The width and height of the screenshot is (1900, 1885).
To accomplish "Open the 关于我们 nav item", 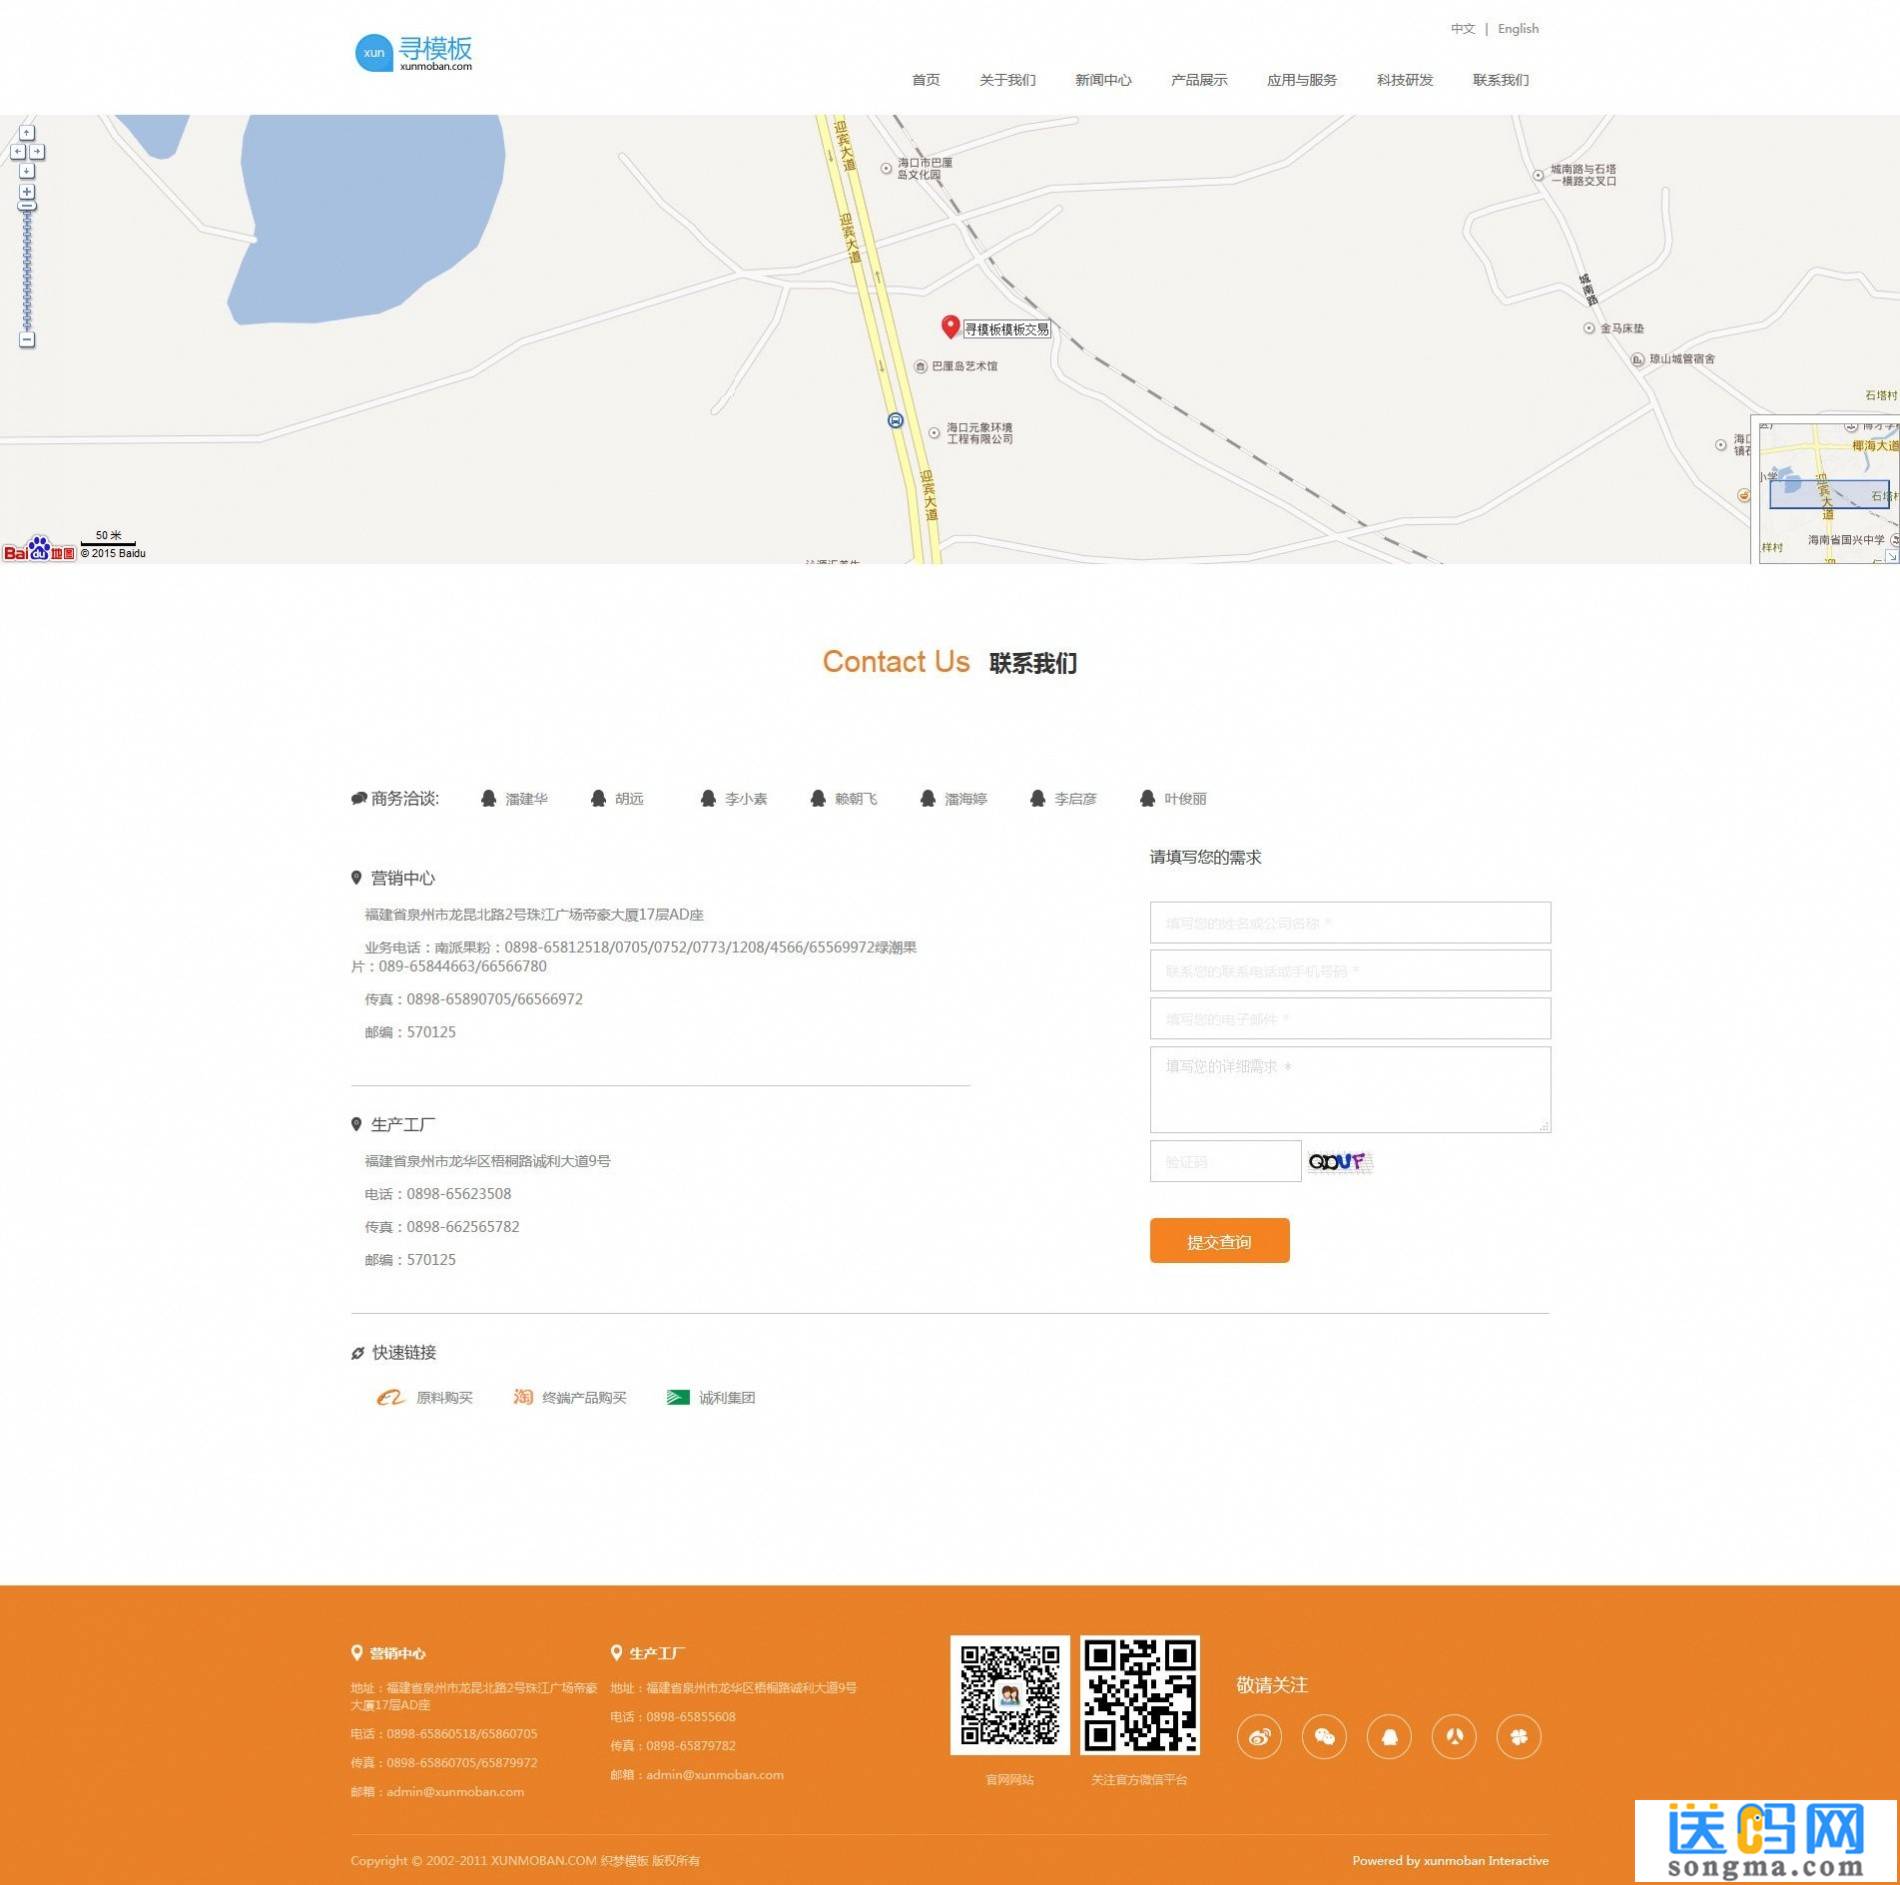I will pos(1008,80).
